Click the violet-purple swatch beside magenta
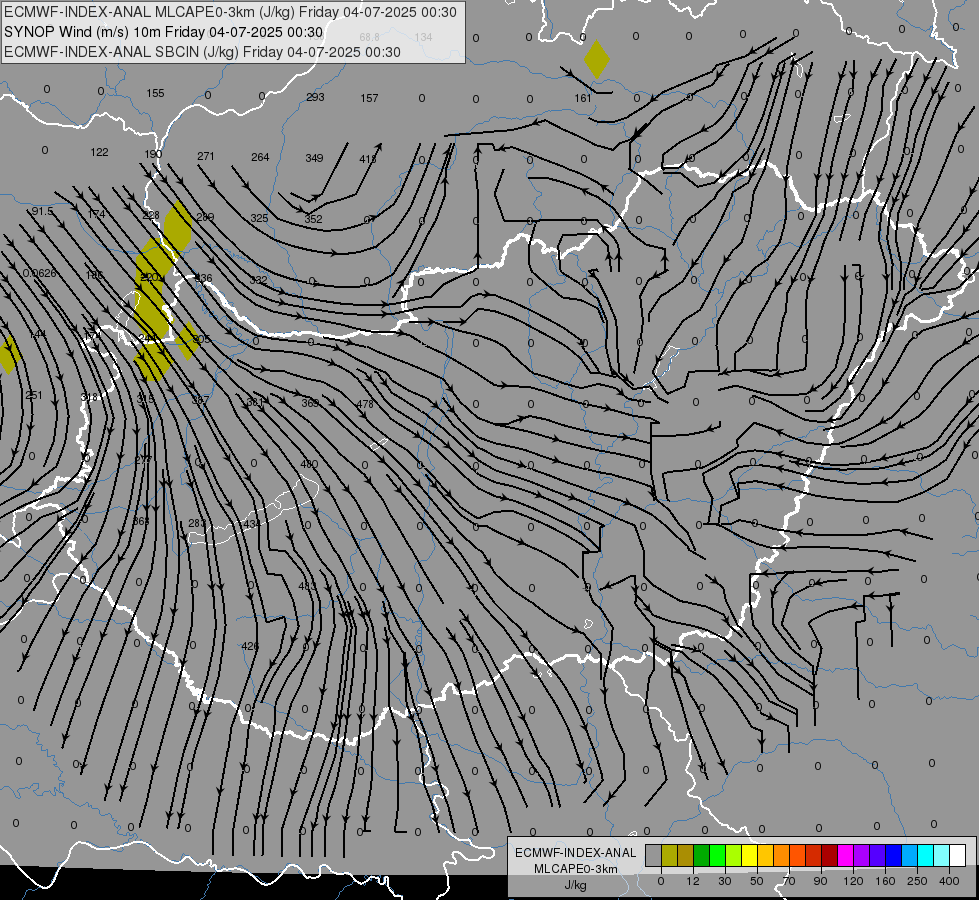Viewport: 979px width, 900px height. tap(862, 855)
